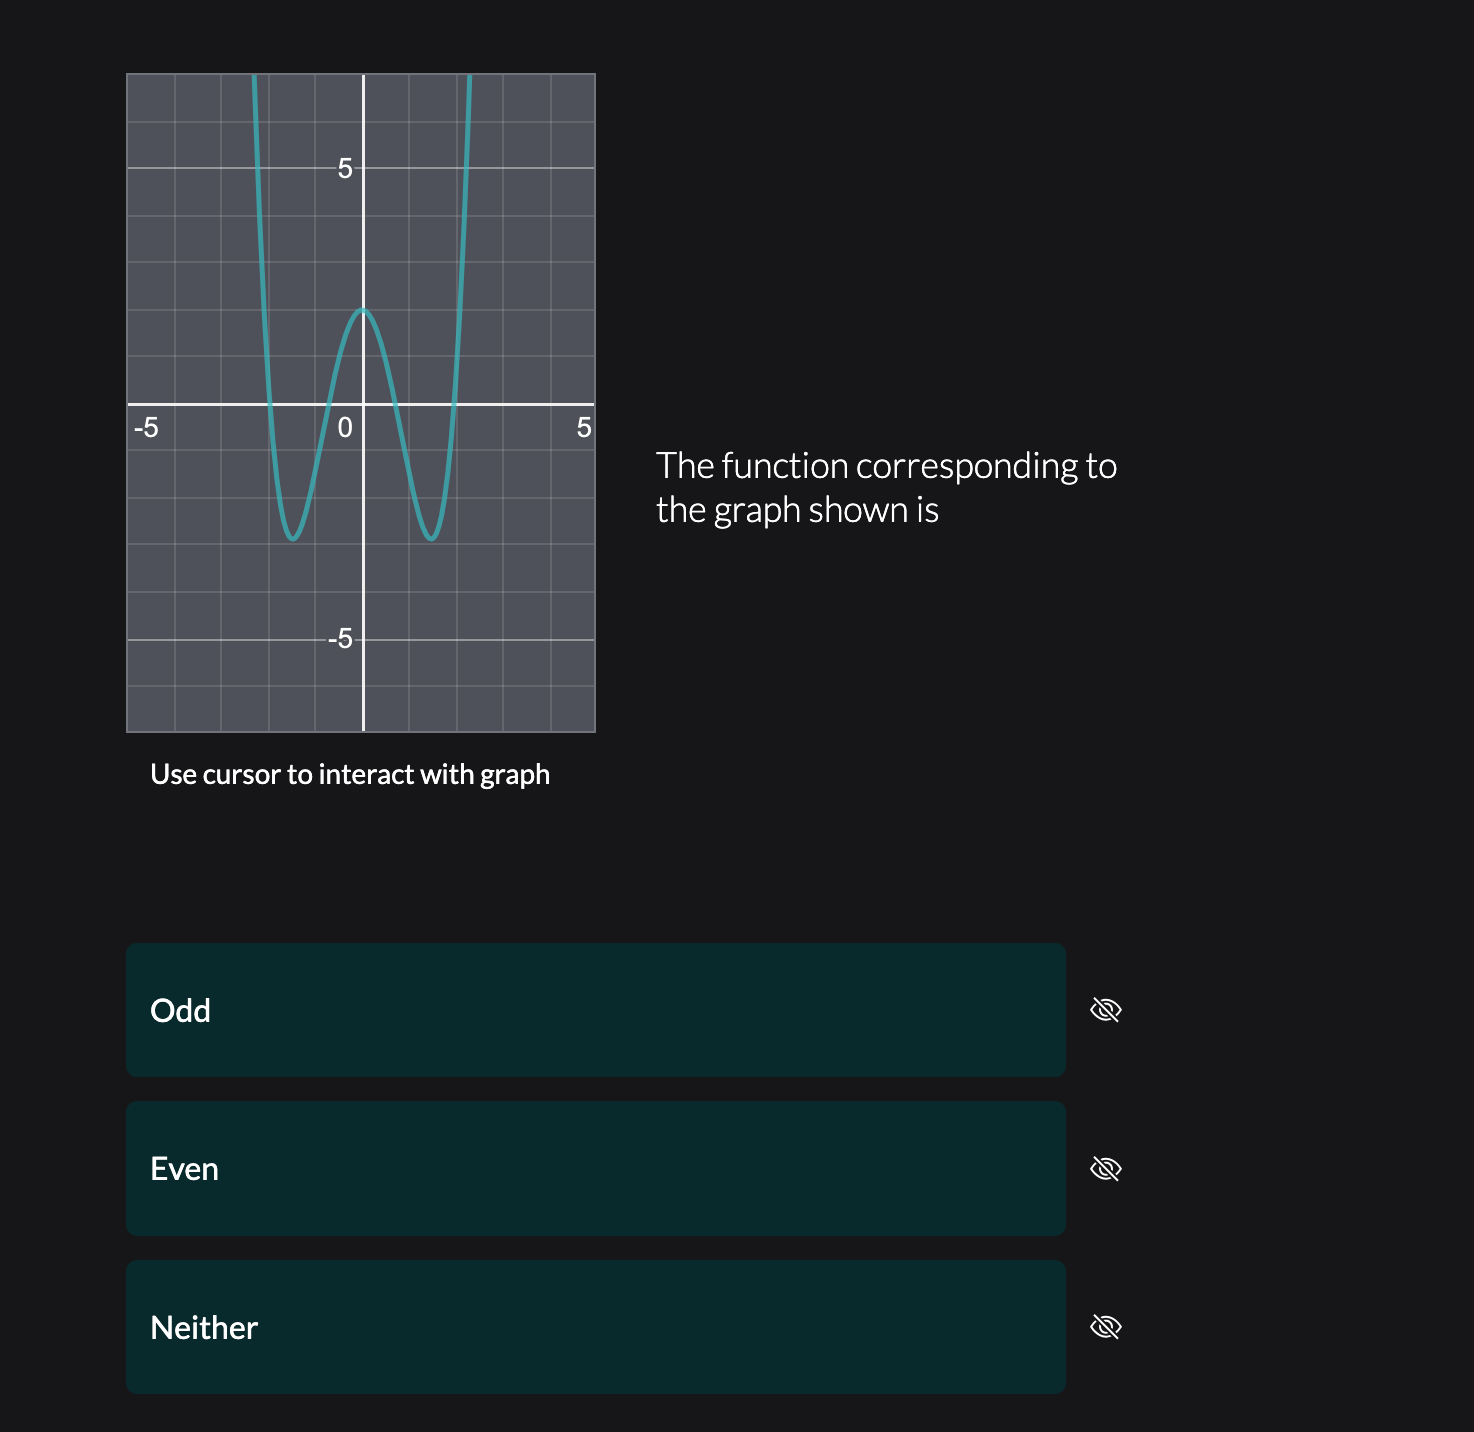
Task: Reveal the hidden answer for Odd
Action: 1106,1010
